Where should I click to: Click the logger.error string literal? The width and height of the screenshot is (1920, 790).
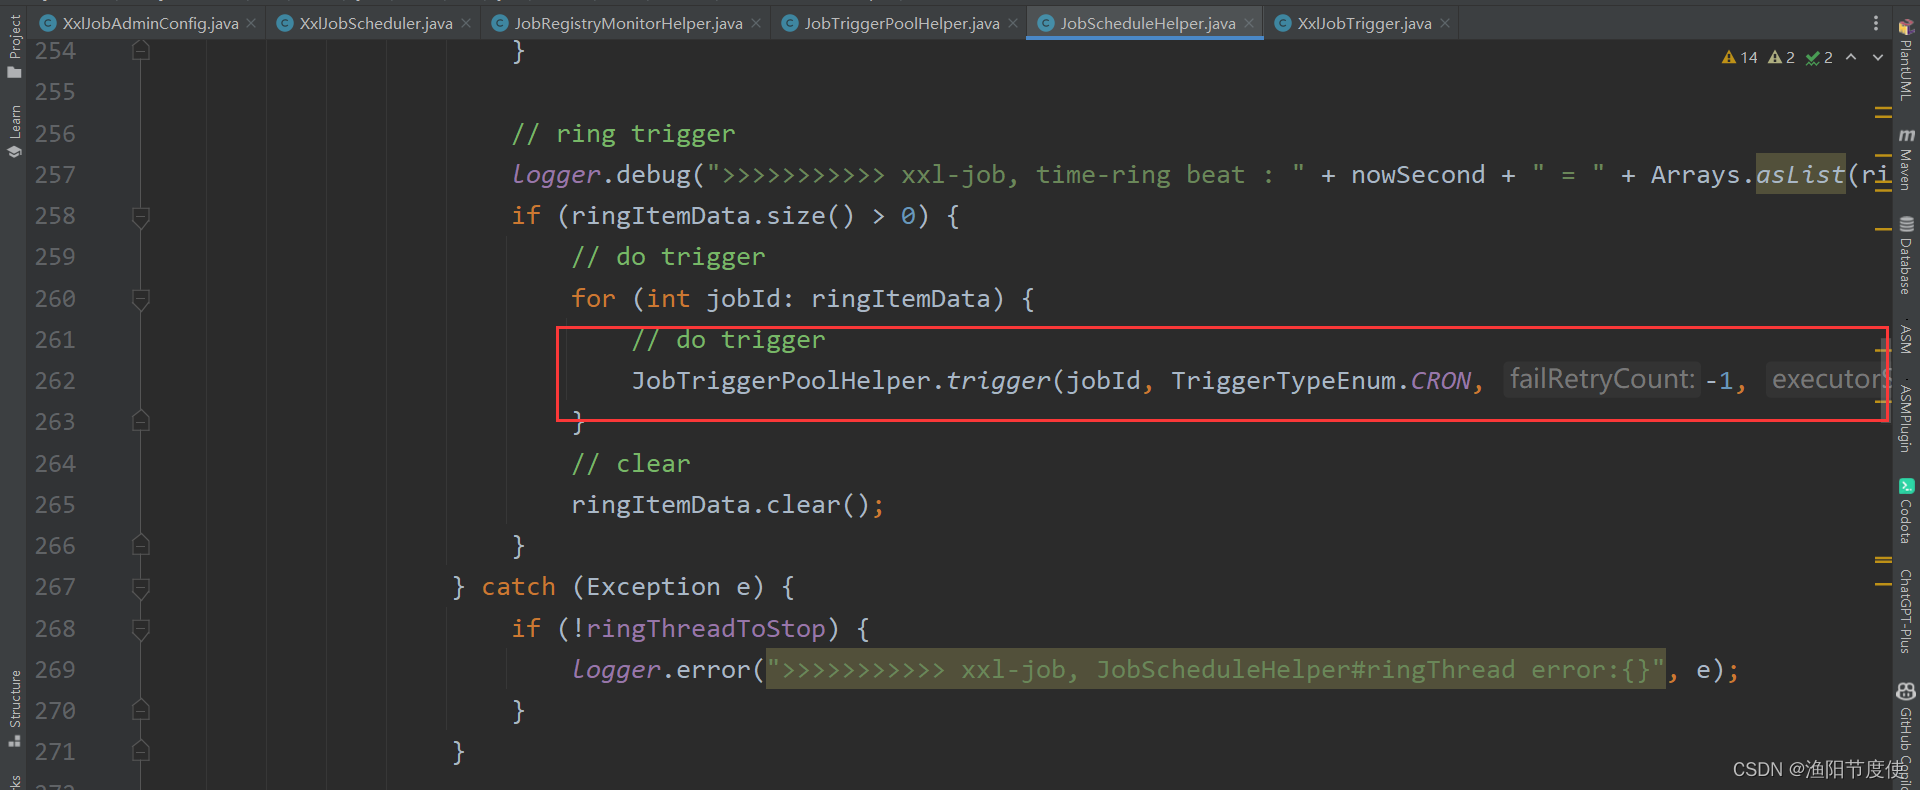pyautogui.click(x=1216, y=670)
